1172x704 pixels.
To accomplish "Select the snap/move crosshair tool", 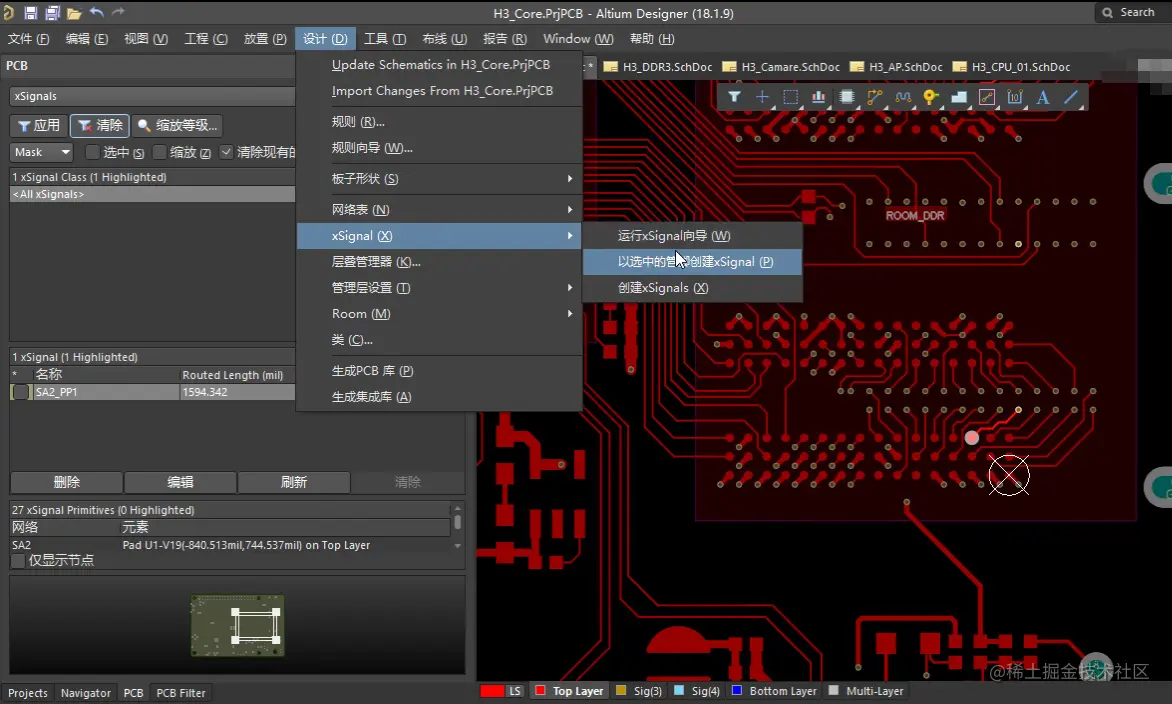I will pyautogui.click(x=762, y=96).
